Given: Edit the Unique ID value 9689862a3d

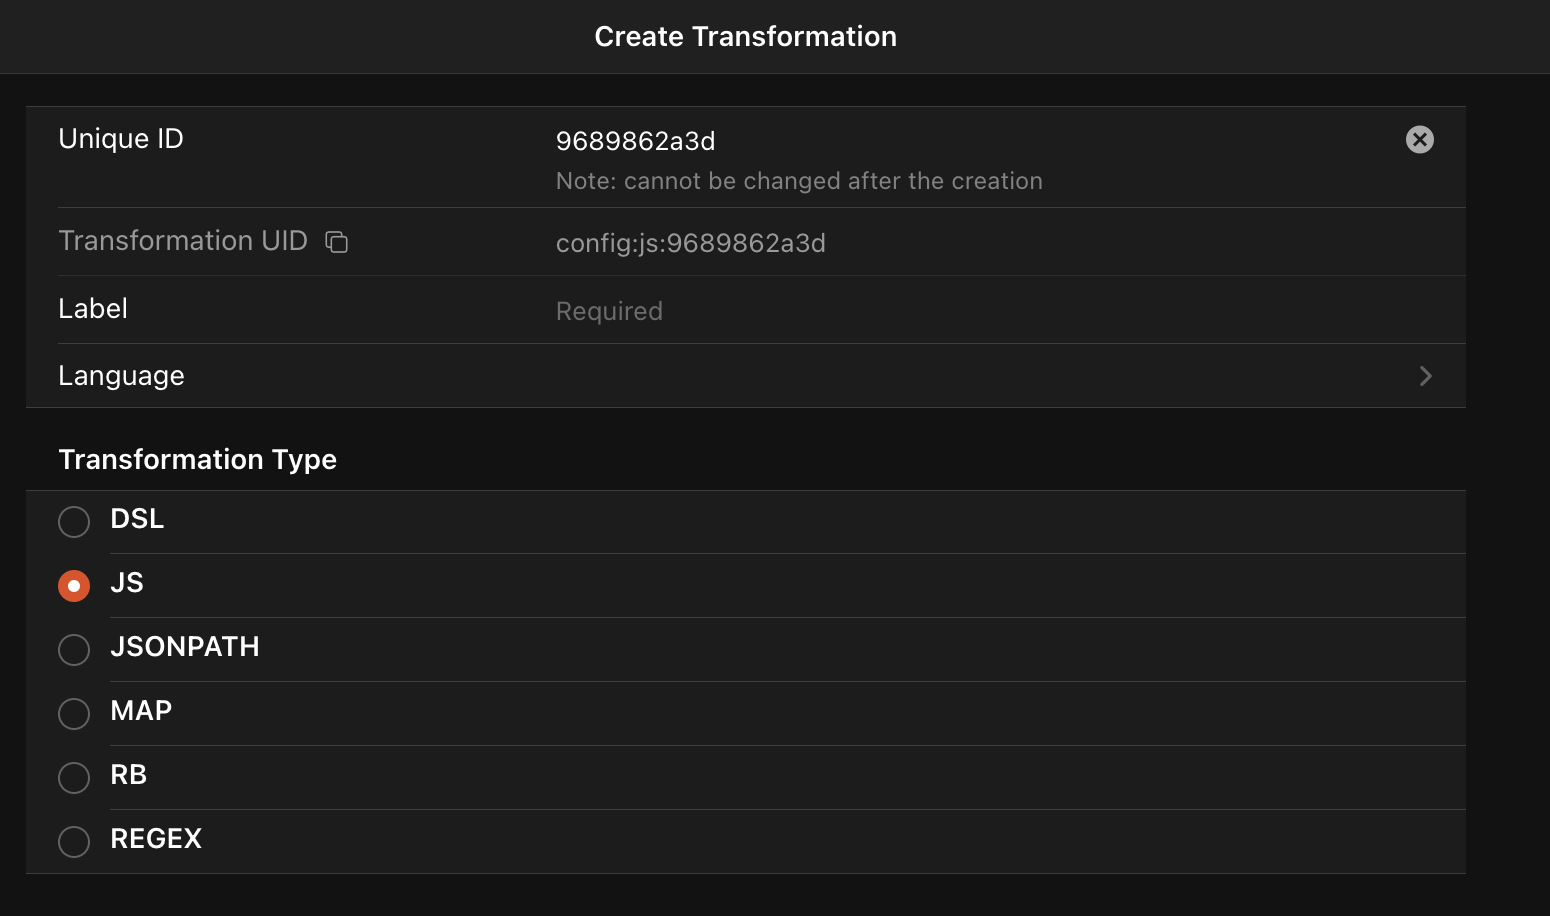Looking at the screenshot, I should point(636,141).
